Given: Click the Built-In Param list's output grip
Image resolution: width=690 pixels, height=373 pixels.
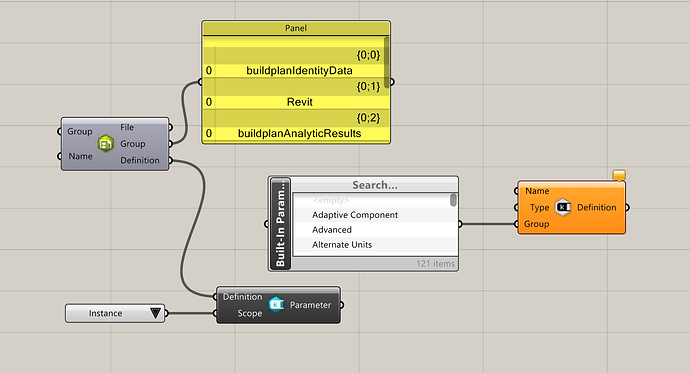Looking at the screenshot, I should click(460, 224).
